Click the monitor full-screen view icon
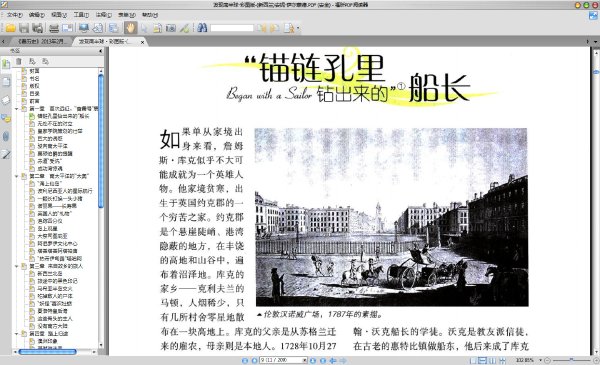 point(84,28)
